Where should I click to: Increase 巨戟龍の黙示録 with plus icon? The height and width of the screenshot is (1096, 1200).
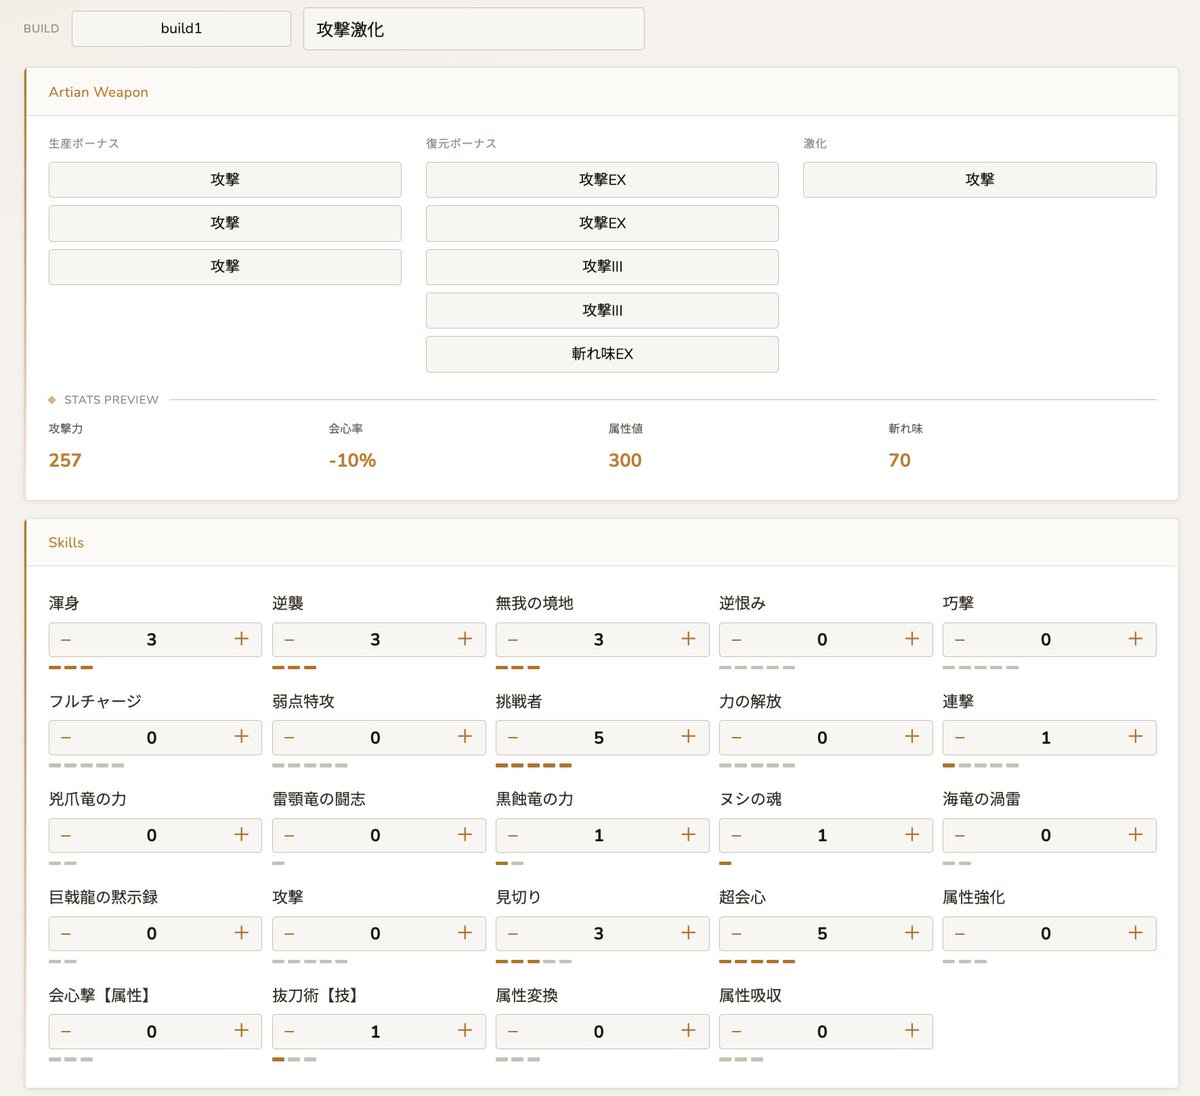pyautogui.click(x=241, y=933)
